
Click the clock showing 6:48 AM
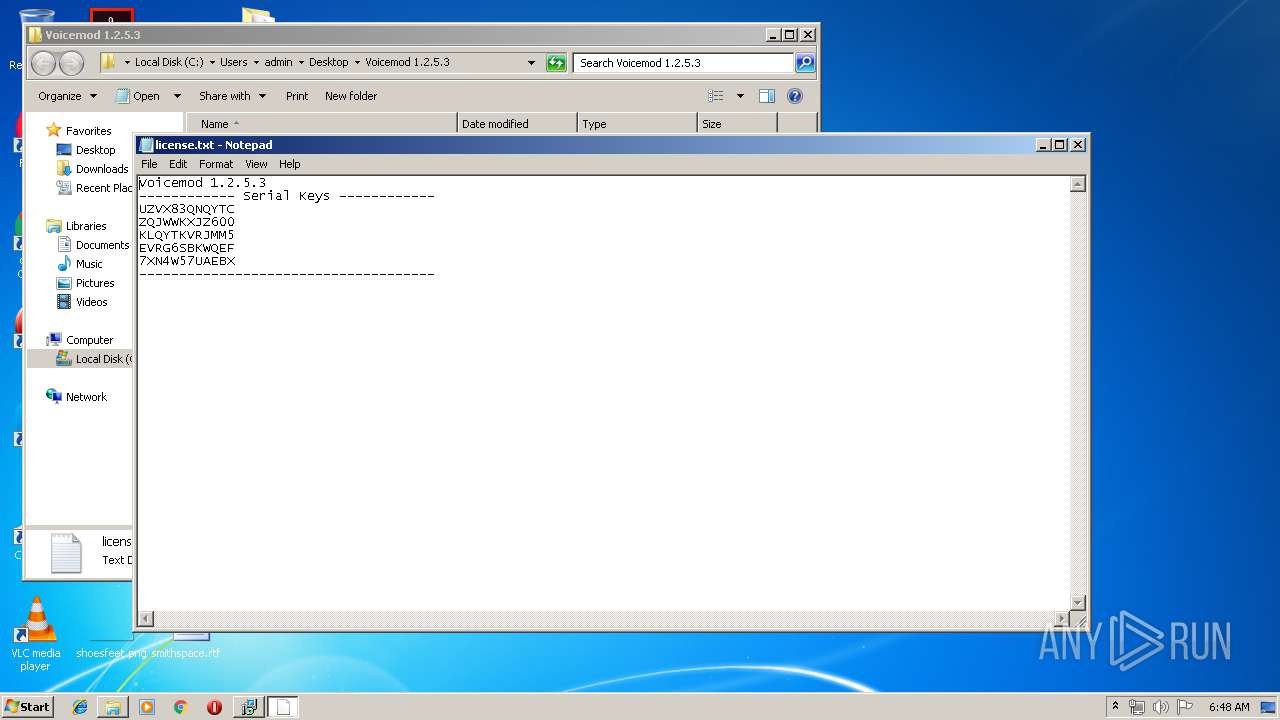click(x=1228, y=707)
